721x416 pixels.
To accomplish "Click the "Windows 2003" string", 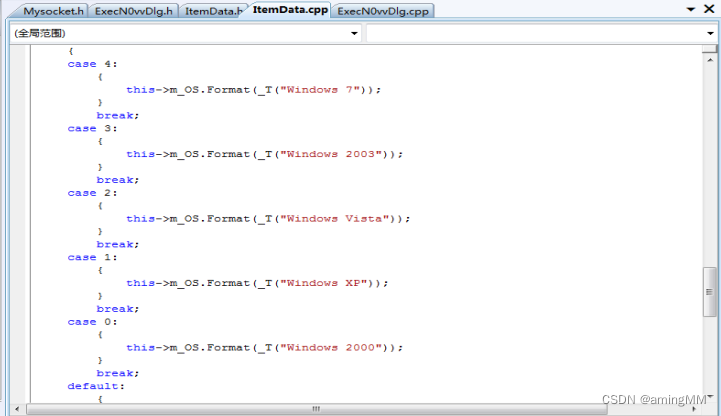I will click(331, 154).
